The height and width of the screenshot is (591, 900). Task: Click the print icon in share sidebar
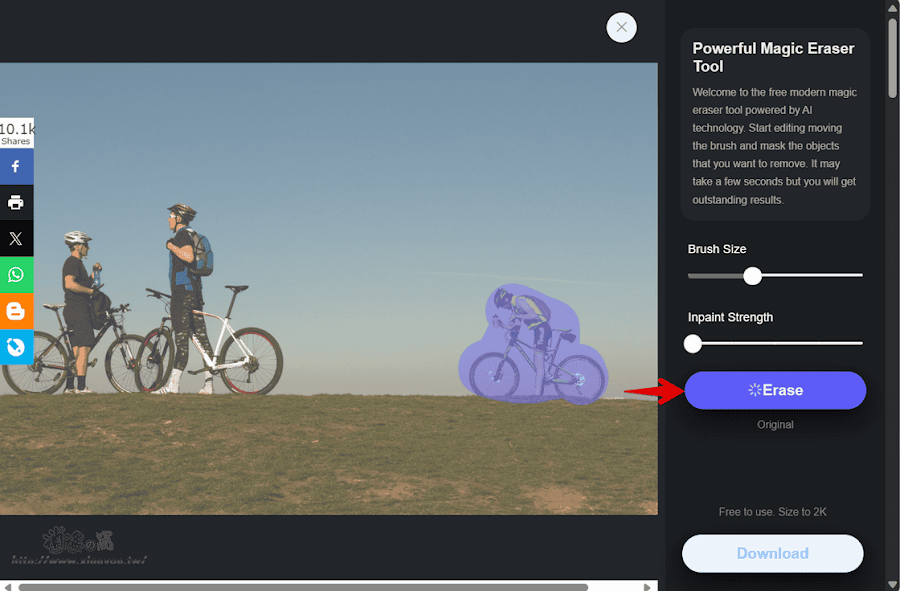pyautogui.click(x=16, y=203)
